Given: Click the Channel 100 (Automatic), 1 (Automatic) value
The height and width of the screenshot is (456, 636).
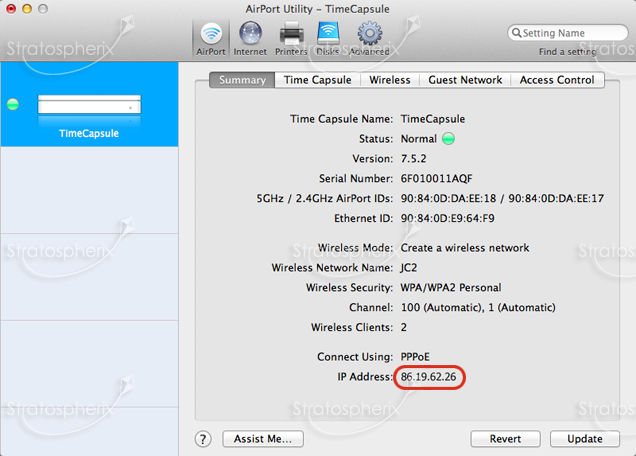Looking at the screenshot, I should pyautogui.click(x=478, y=308).
